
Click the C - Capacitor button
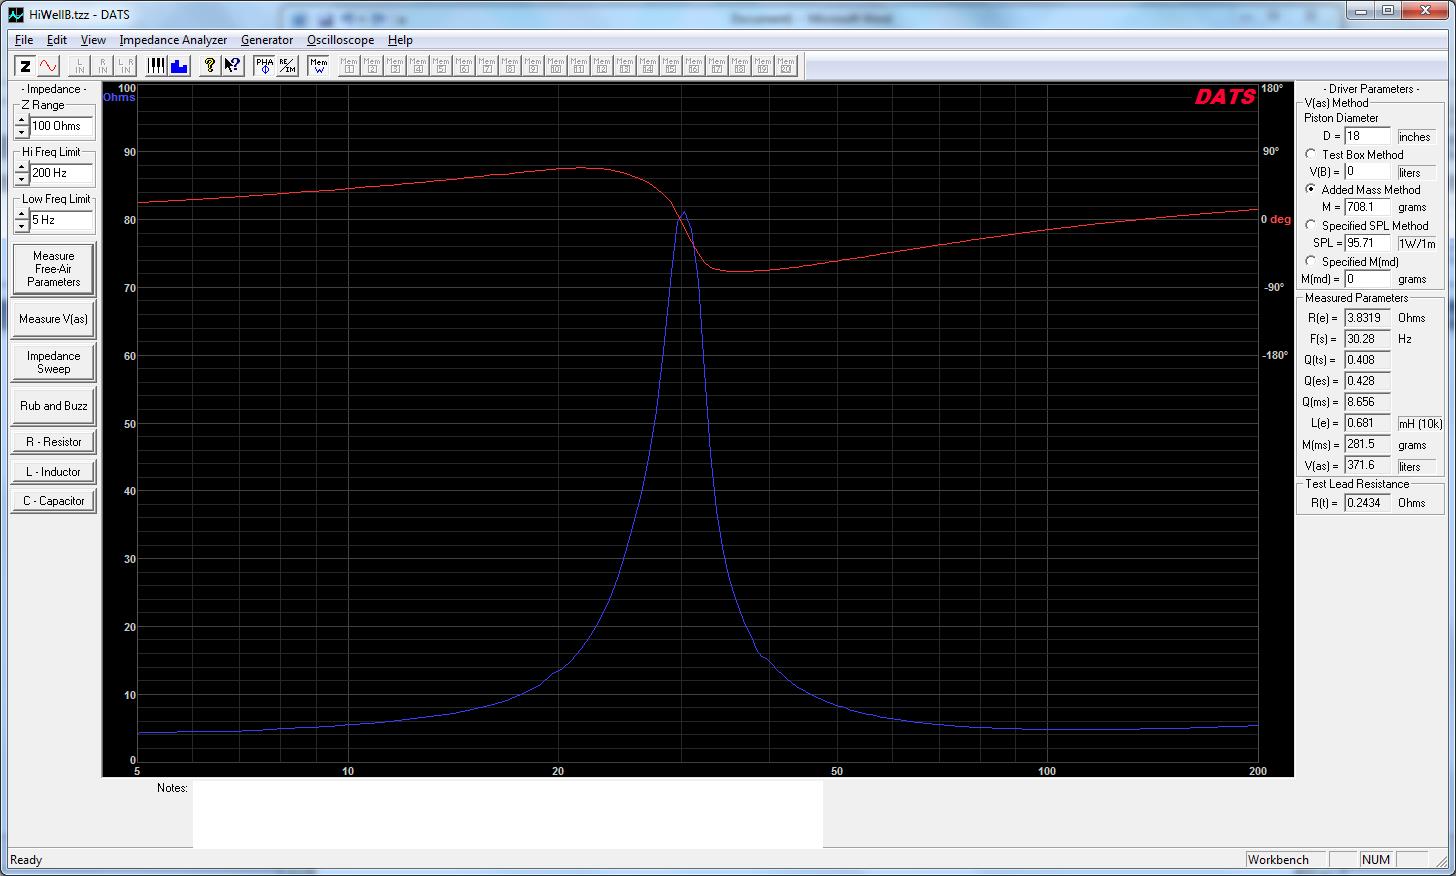point(53,500)
